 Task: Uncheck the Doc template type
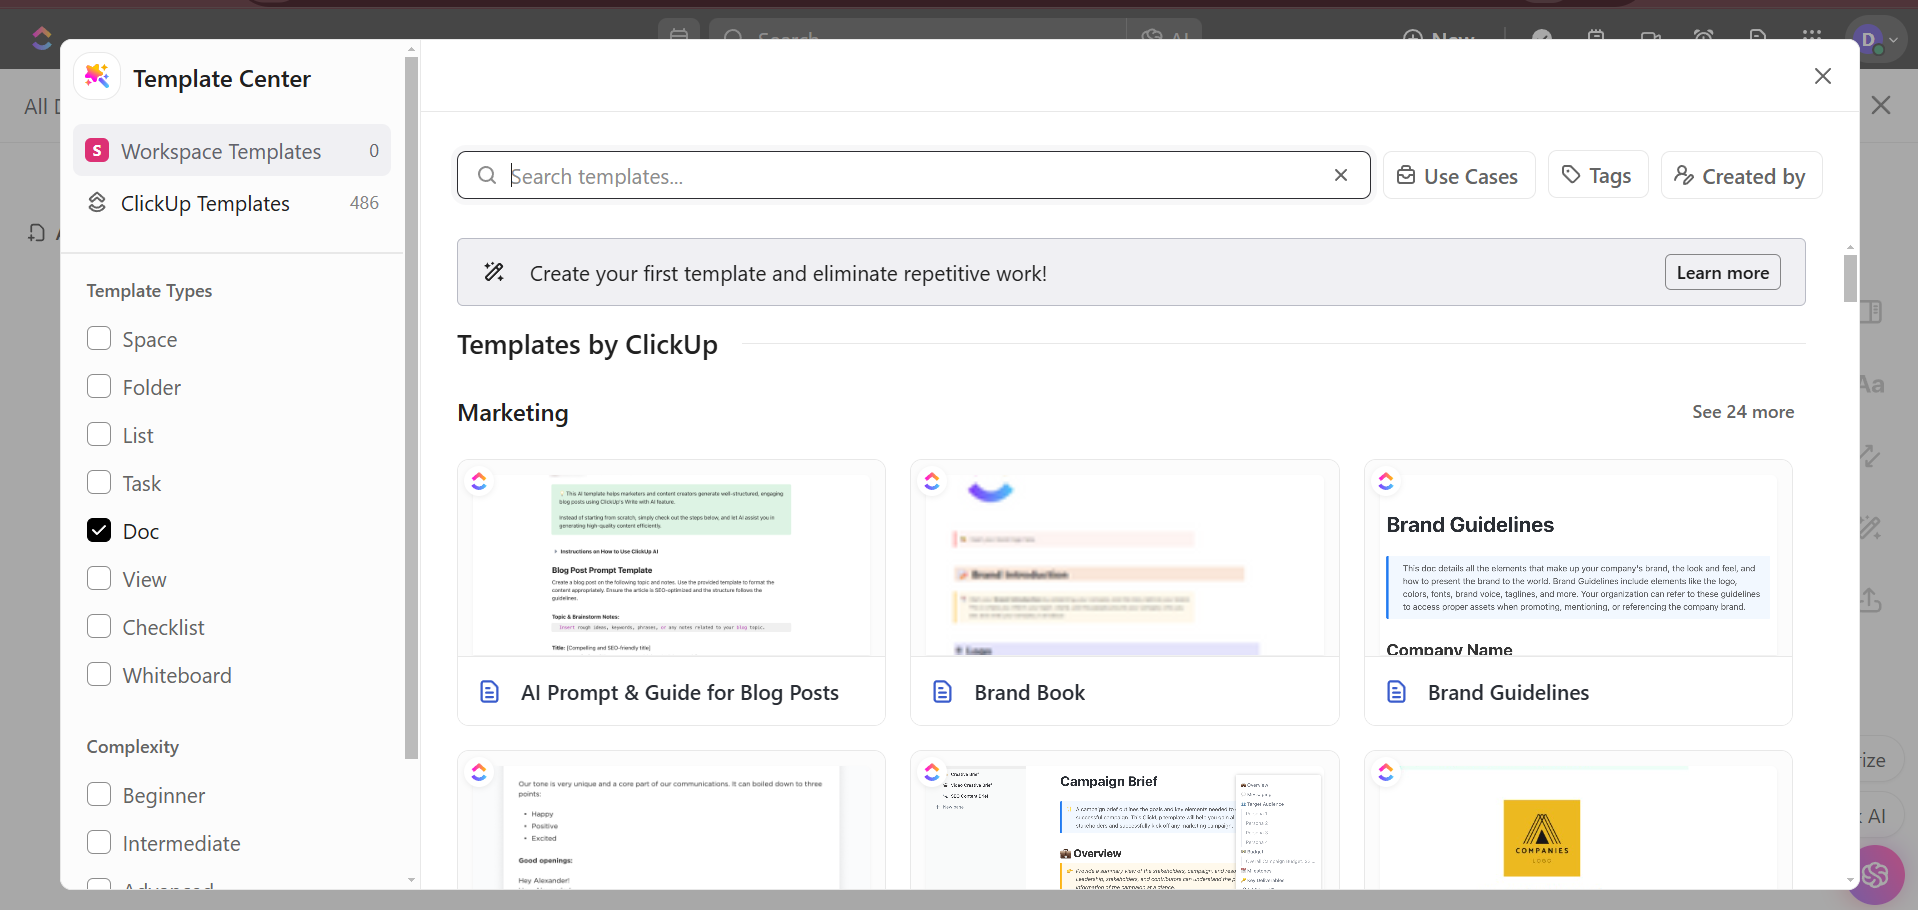(99, 531)
